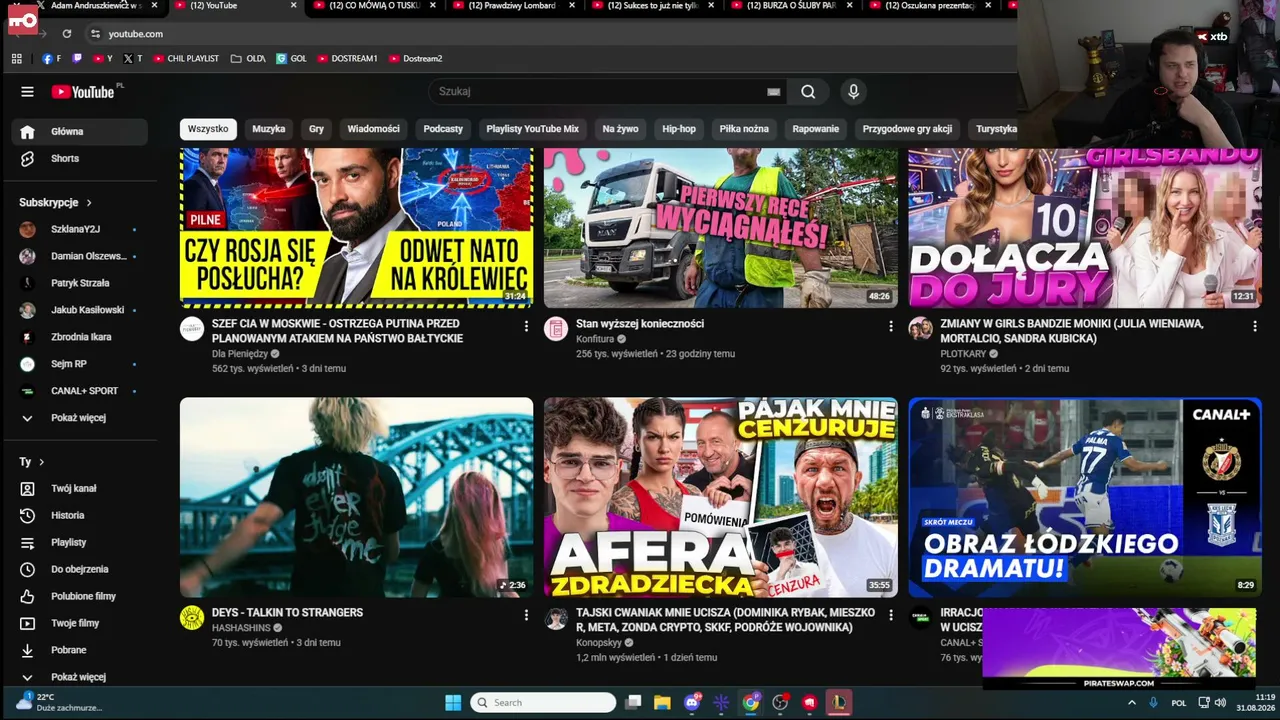Open Historia in the sidebar

tap(80, 516)
